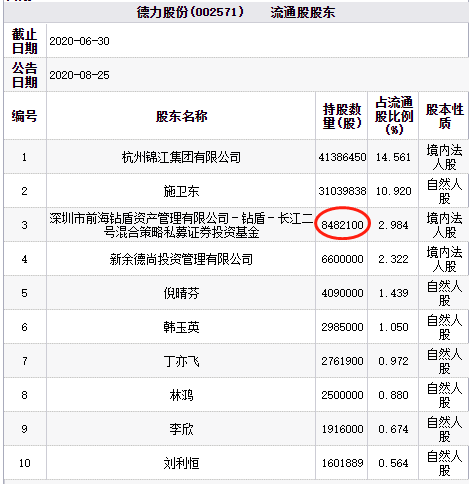Select shareholder 丁亦飞
Screen dimensions: 474x484
pyautogui.click(x=181, y=361)
